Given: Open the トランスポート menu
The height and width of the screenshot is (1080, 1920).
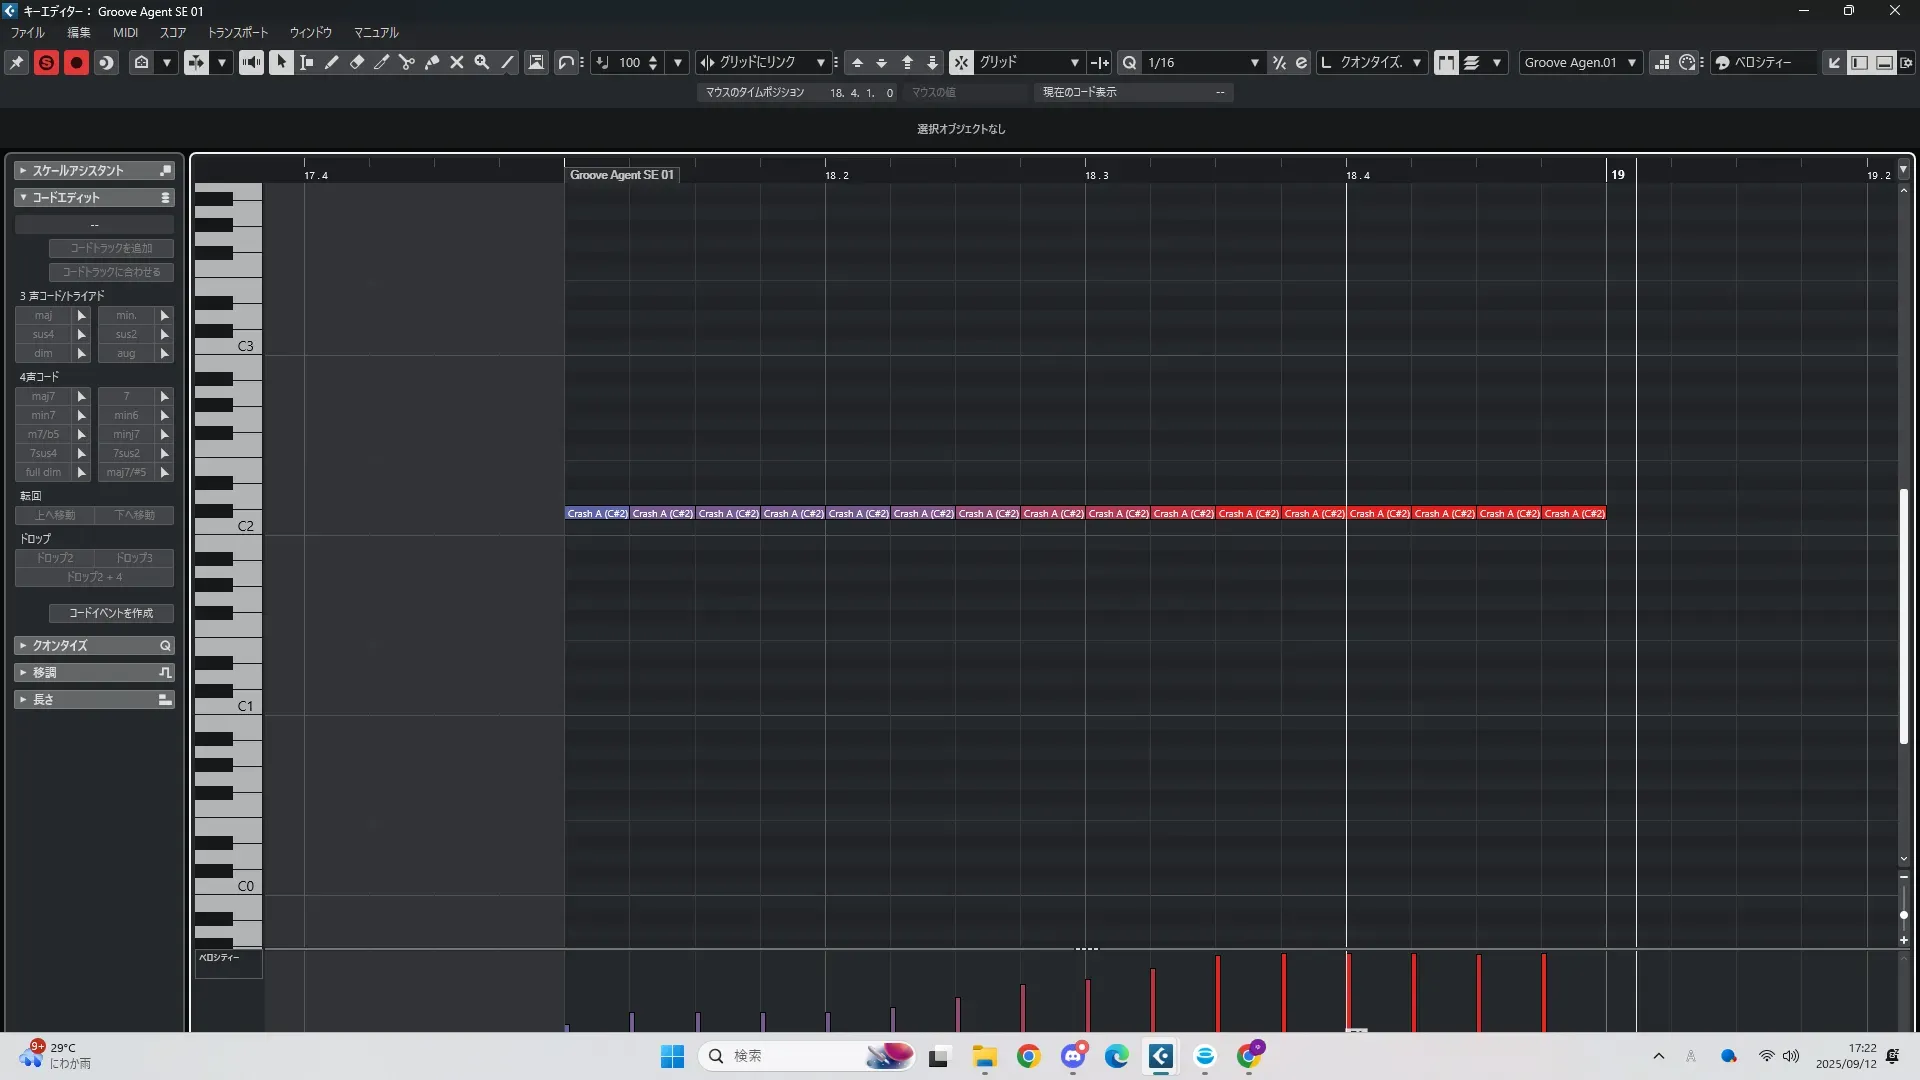Looking at the screenshot, I should click(237, 33).
